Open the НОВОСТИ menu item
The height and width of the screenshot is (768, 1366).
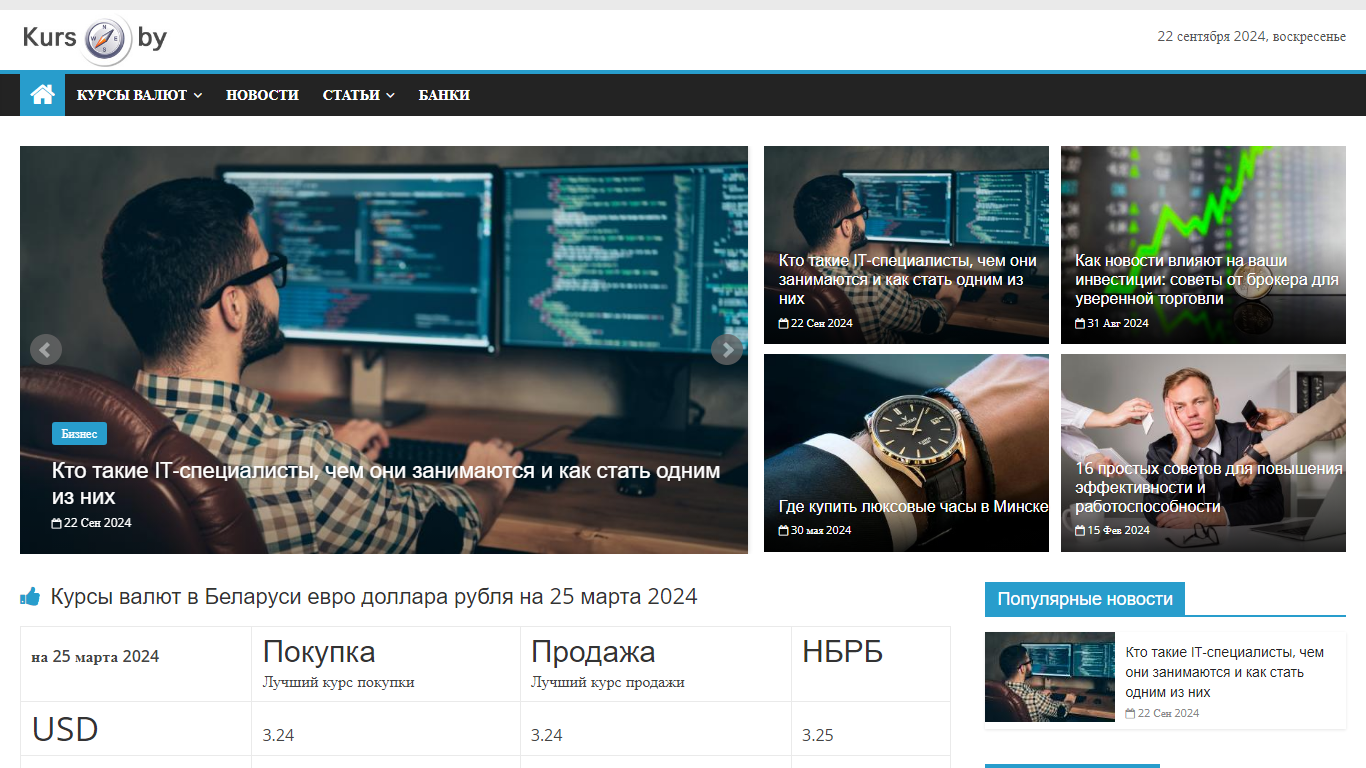tap(262, 95)
